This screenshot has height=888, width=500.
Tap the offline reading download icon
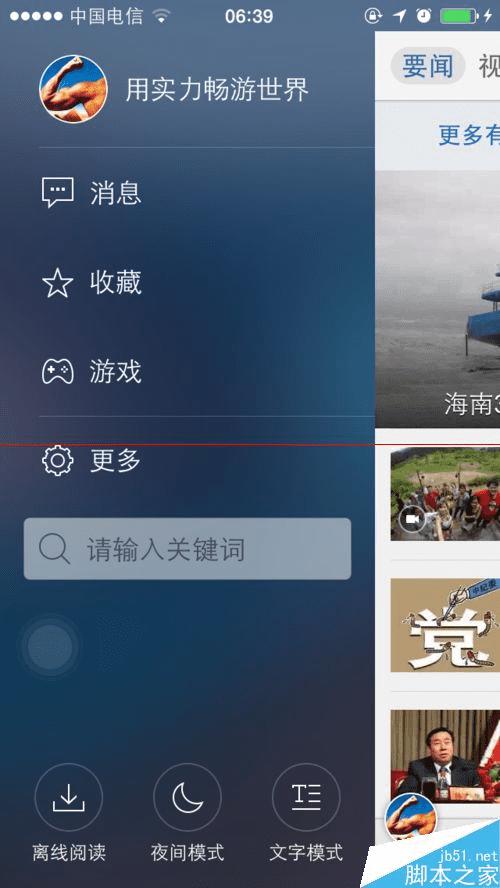click(x=69, y=797)
